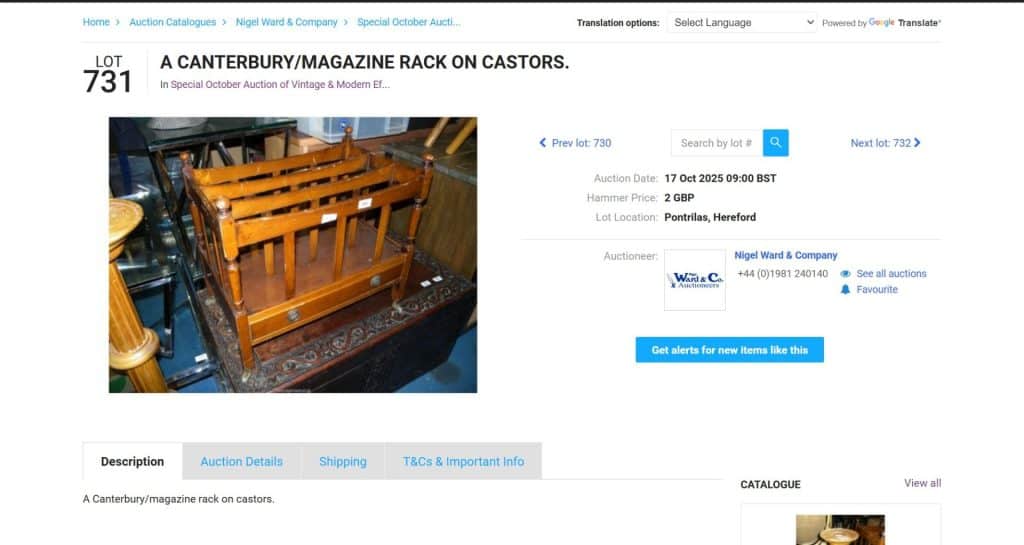1024x545 pixels.
Task: Open the Nigel Ward & Company auctioneer link
Action: [x=786, y=255]
